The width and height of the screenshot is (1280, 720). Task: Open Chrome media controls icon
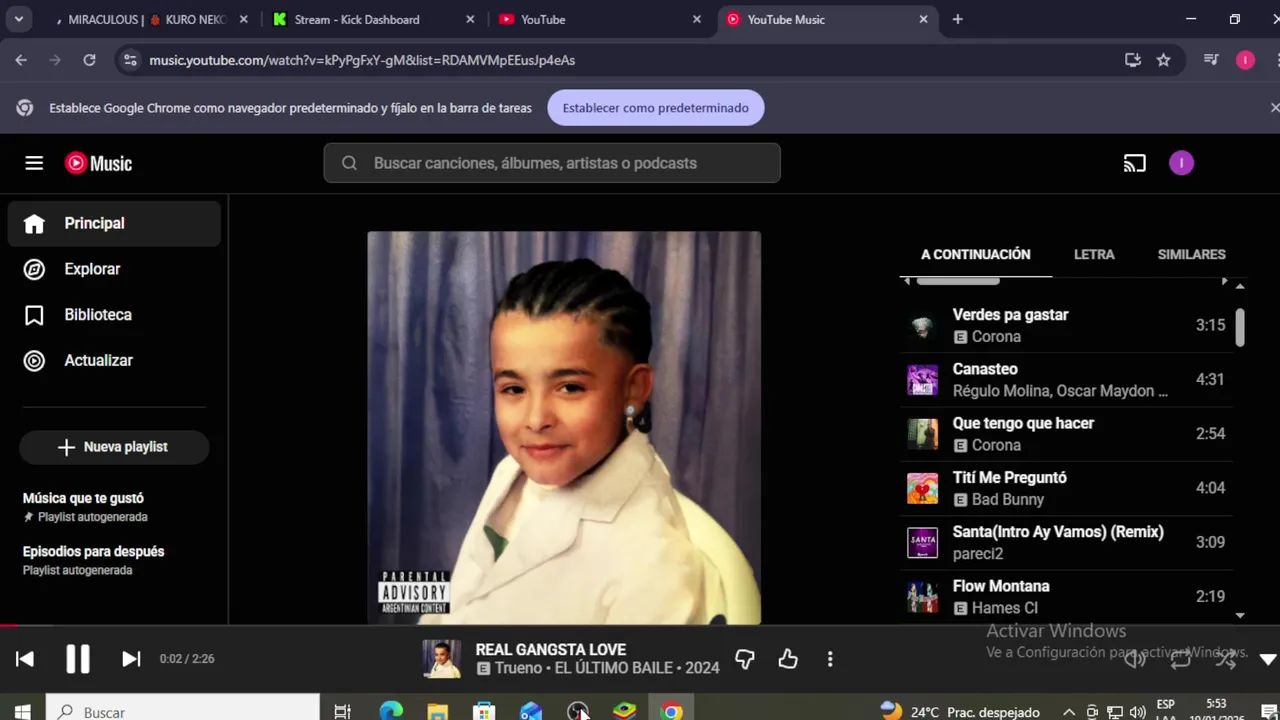click(1211, 60)
